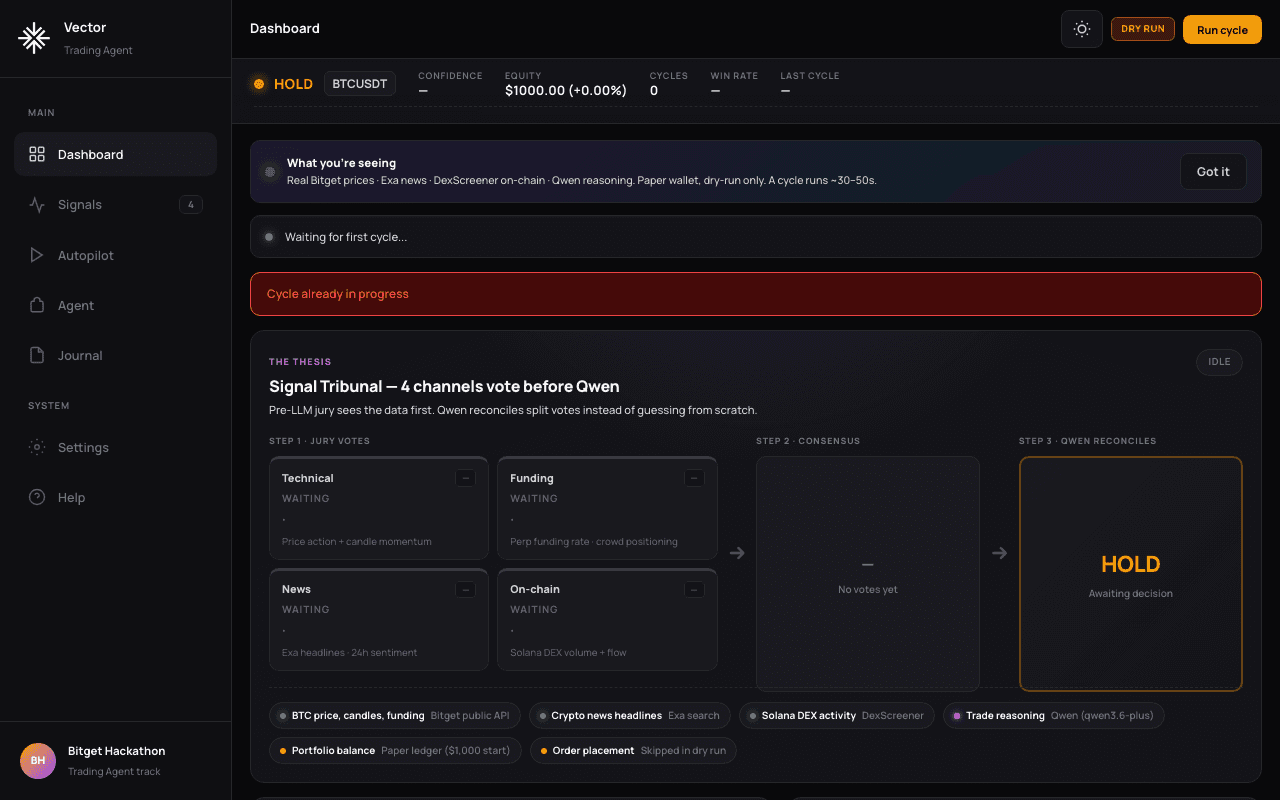
Task: Click the BTC price, candles, funding chip
Action: coord(395,716)
